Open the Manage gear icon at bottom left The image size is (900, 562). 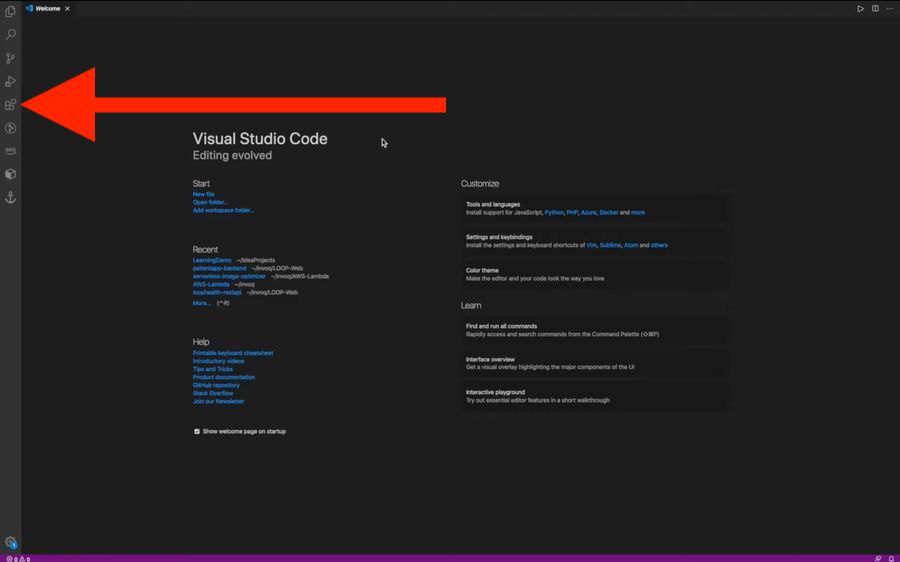[x=10, y=541]
